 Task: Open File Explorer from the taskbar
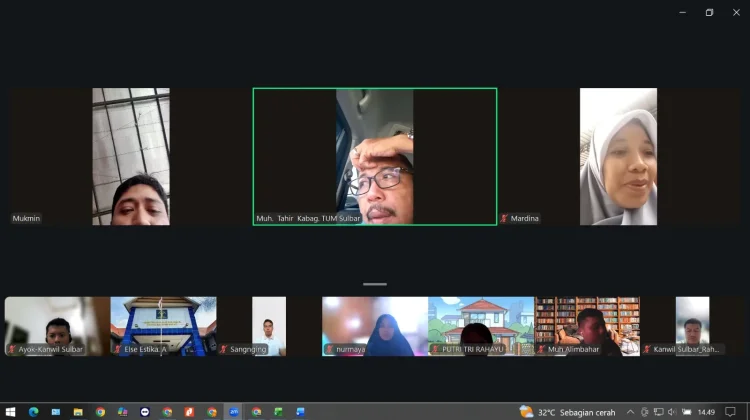[x=78, y=412]
